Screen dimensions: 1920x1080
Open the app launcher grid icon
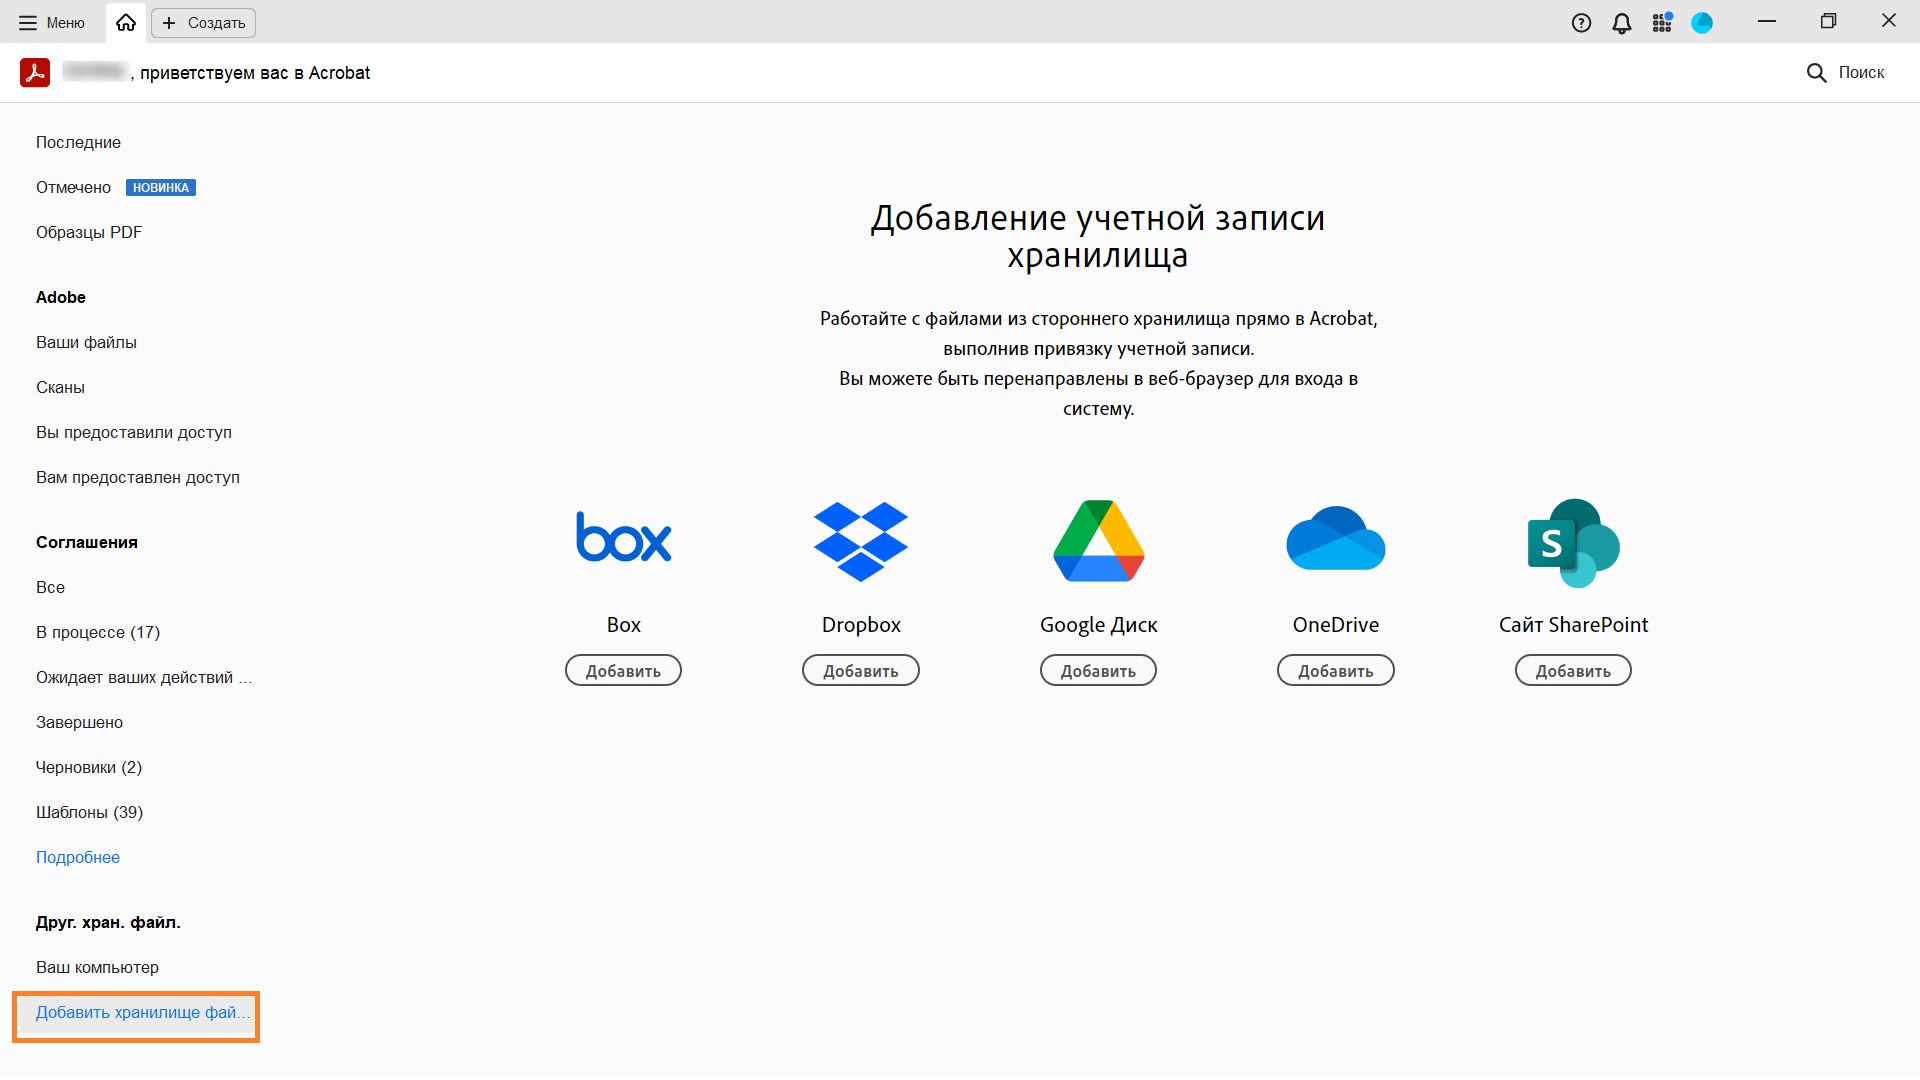[x=1662, y=22]
